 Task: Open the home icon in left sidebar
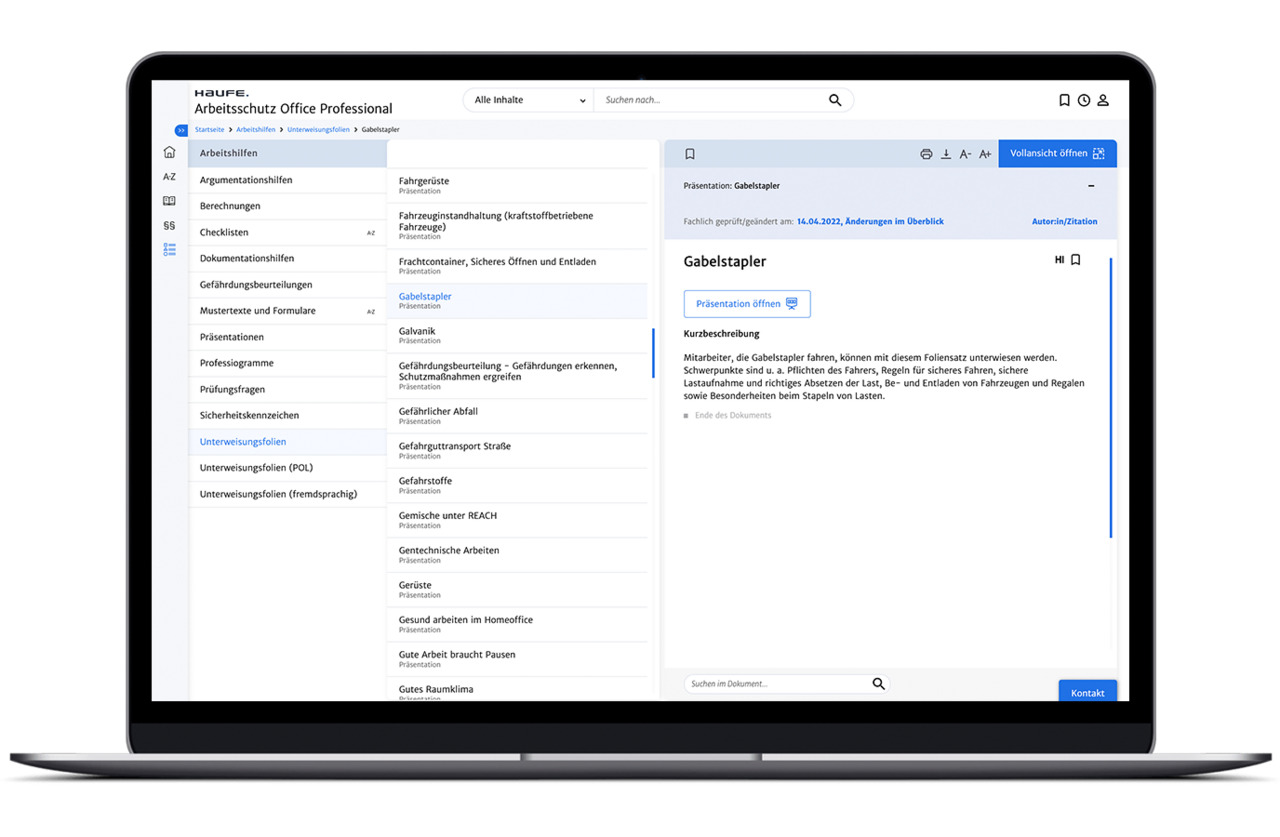tap(169, 153)
